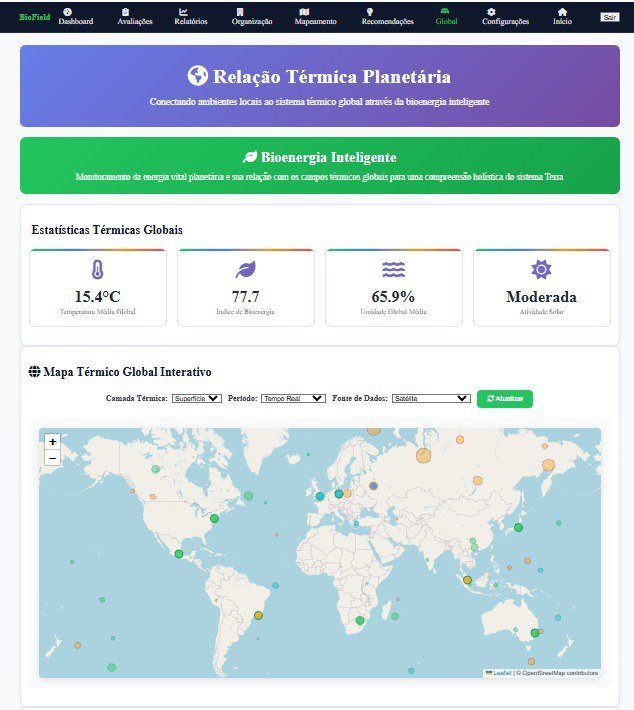Go to Dashboard in the navigation bar
634x710 pixels.
pos(74,17)
